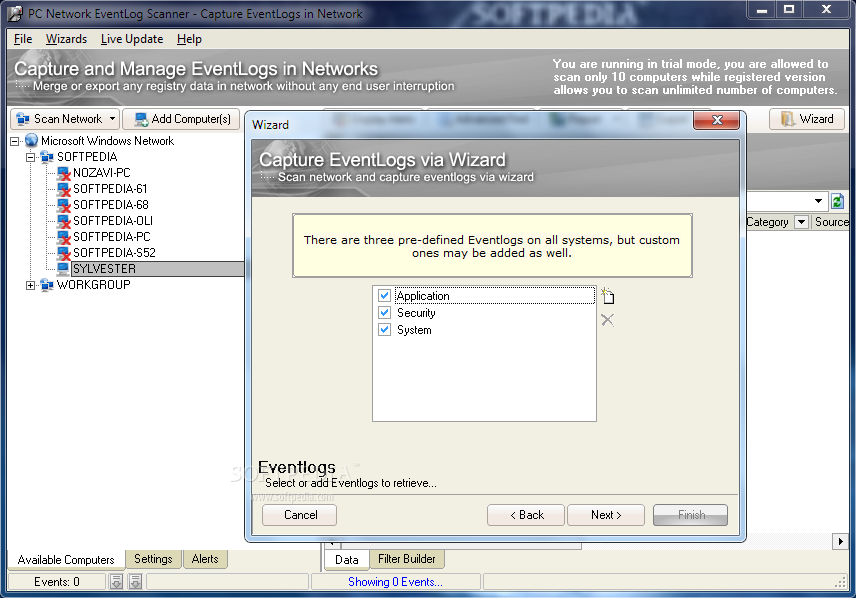Open the Live Update menu

pos(132,39)
